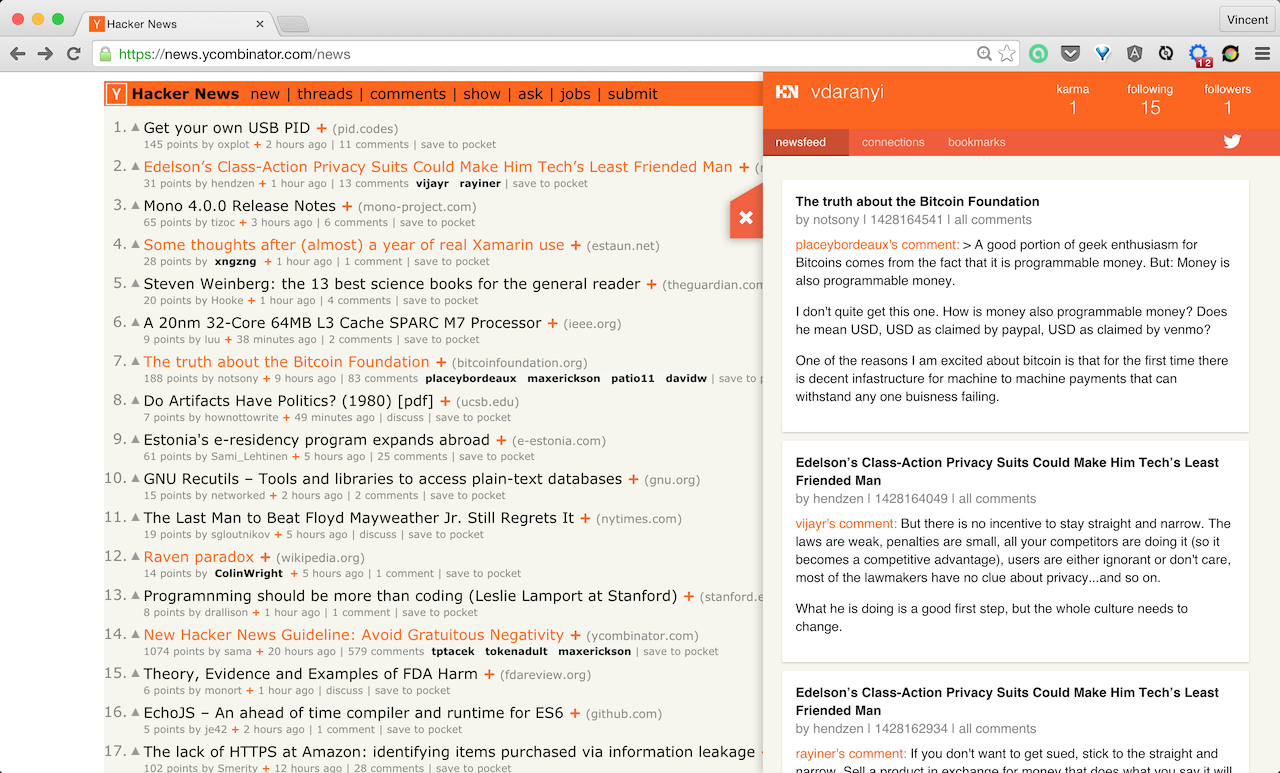The width and height of the screenshot is (1280, 773).
Task: Open 'jobs' in the HN header
Action: click(575, 94)
